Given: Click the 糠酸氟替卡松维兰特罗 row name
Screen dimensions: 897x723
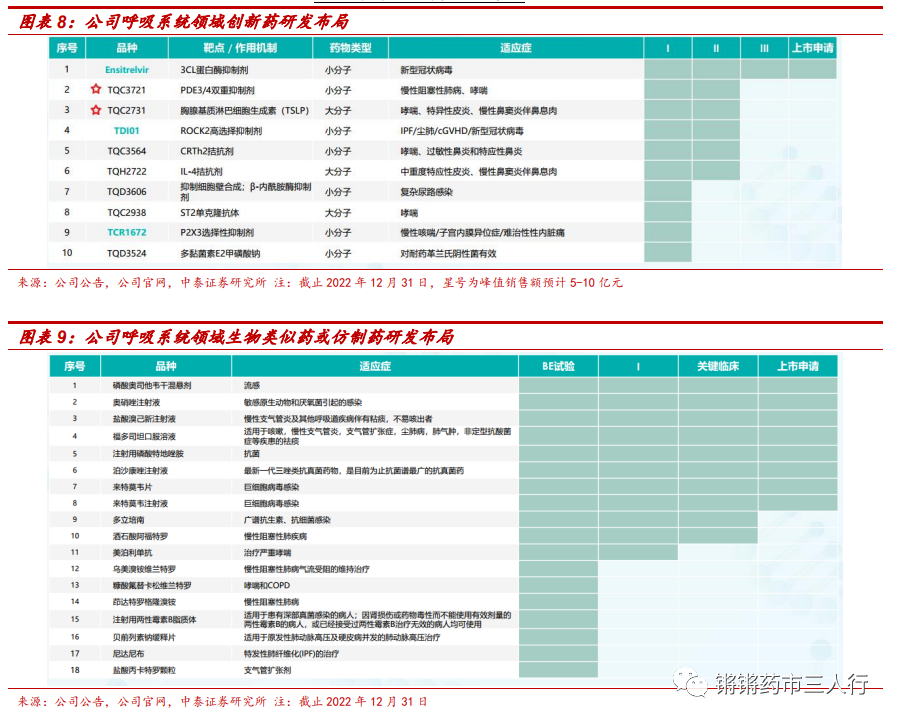Looking at the screenshot, I should (152, 585).
